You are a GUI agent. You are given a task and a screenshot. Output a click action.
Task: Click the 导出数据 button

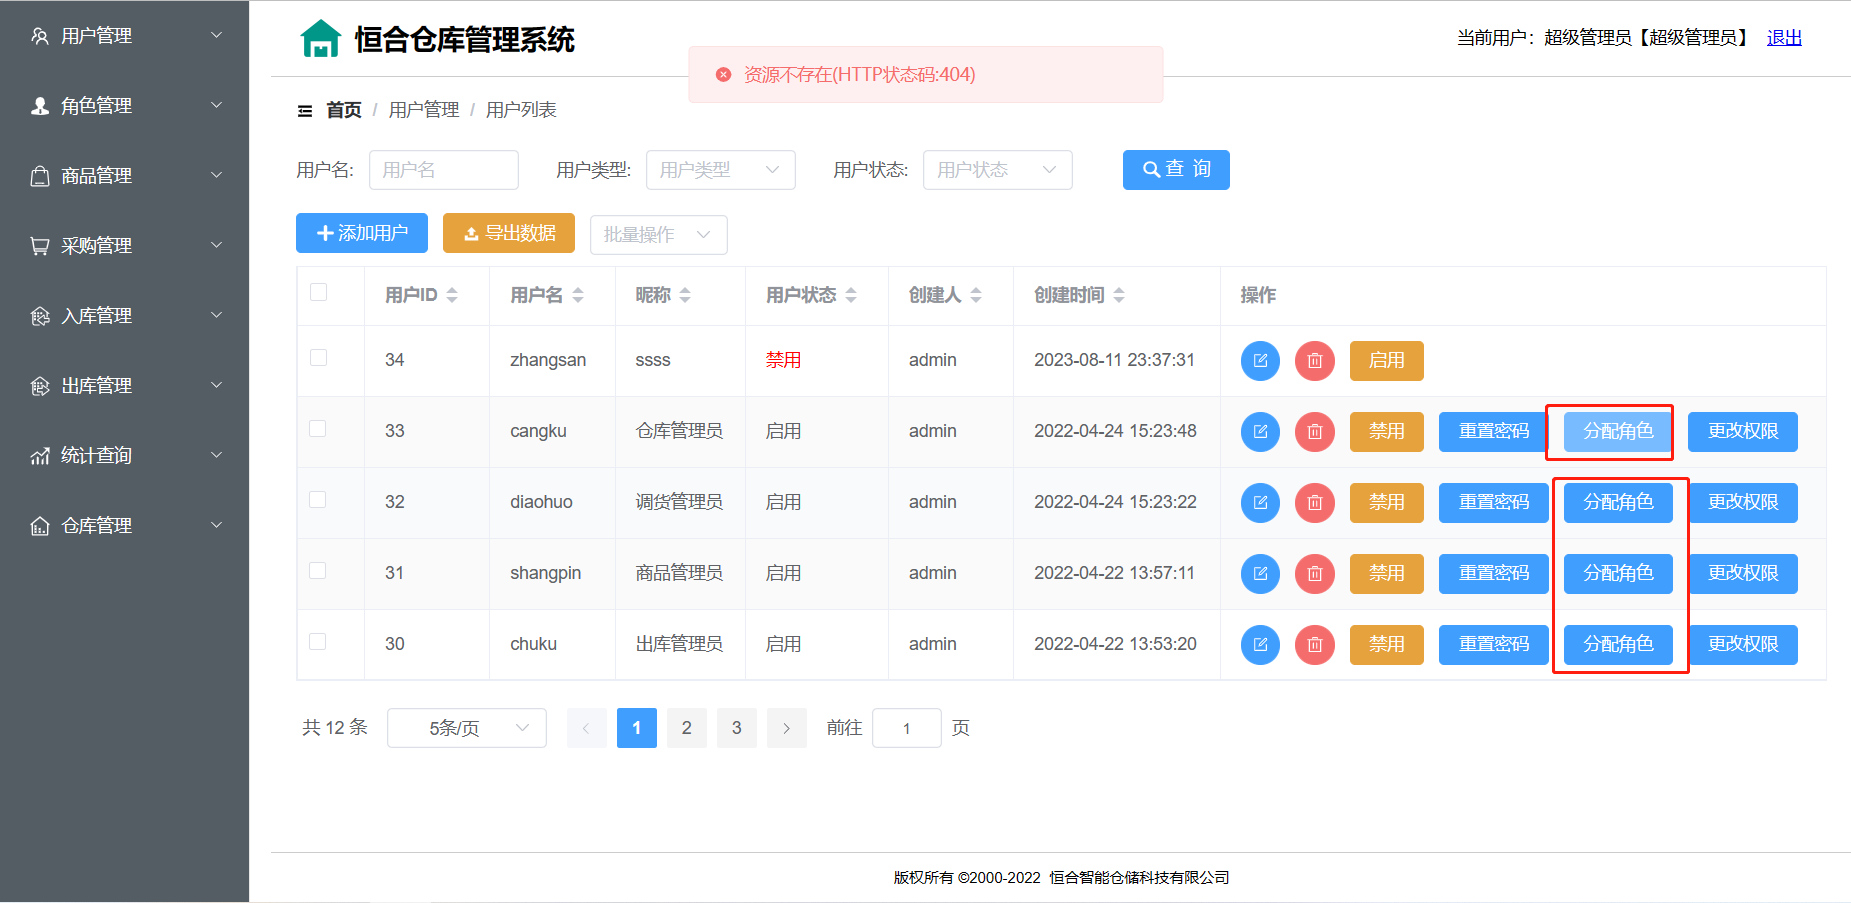click(x=509, y=233)
